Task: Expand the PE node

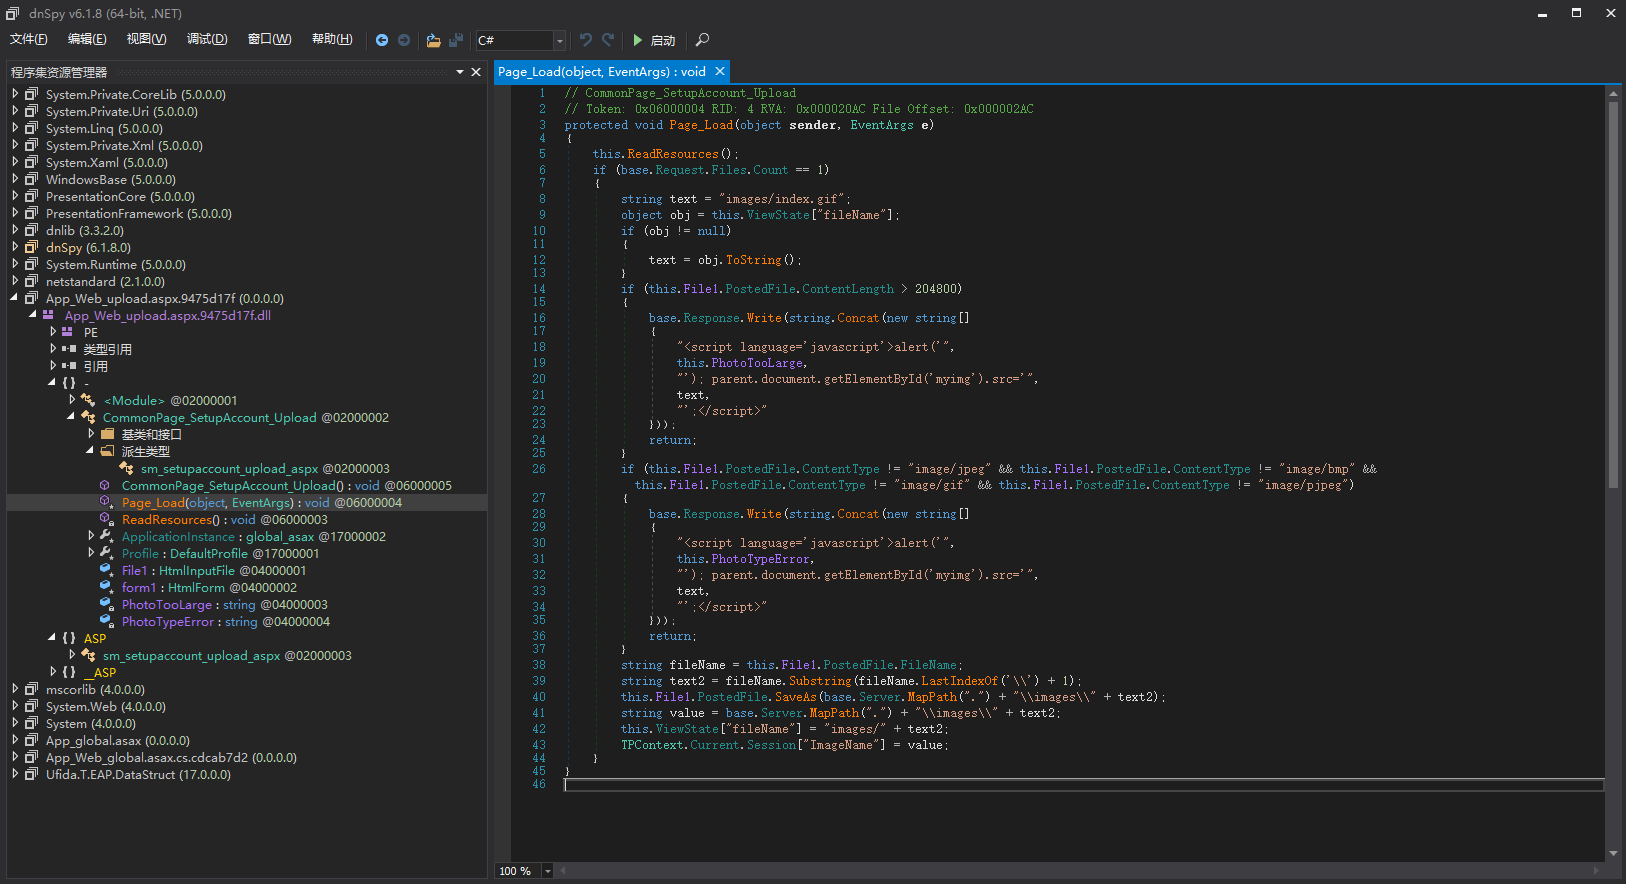Action: [53, 332]
